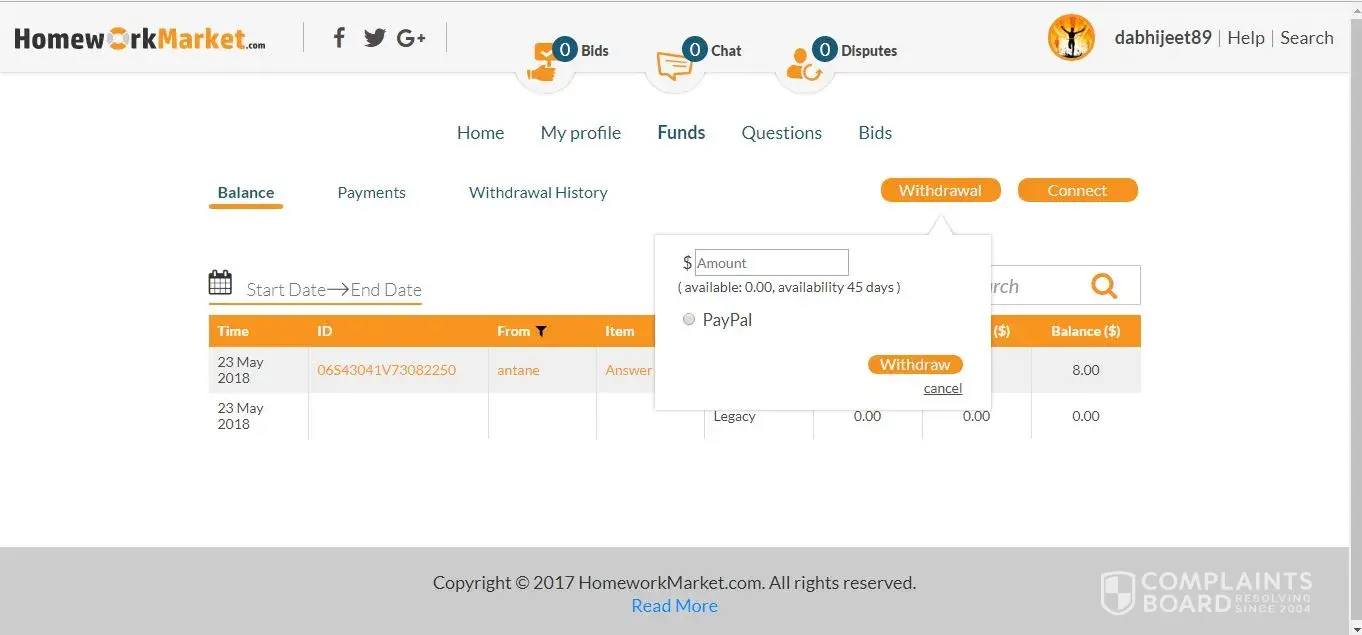The width and height of the screenshot is (1362, 635).
Task: Open the antane user link
Action: [x=518, y=370]
